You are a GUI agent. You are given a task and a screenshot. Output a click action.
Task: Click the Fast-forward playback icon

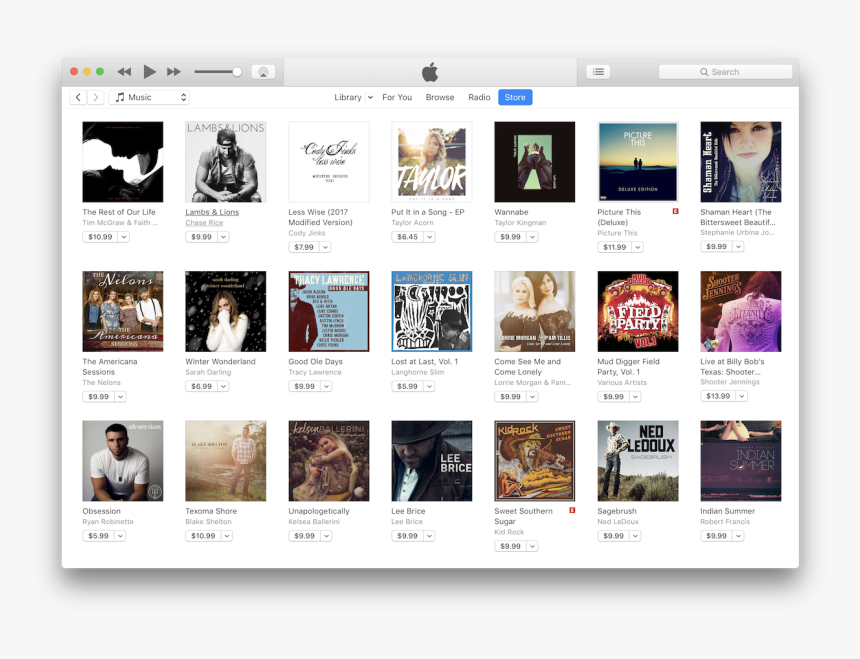[x=174, y=71]
